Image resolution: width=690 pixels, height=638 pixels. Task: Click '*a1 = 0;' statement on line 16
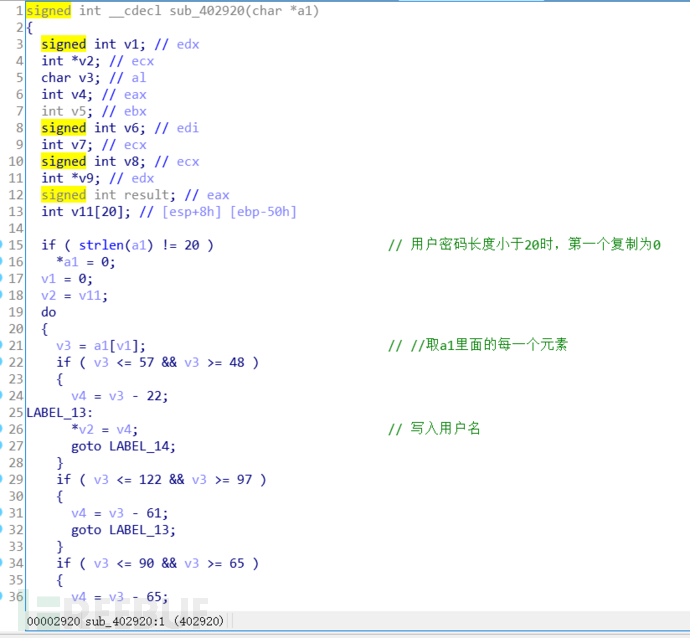86,262
